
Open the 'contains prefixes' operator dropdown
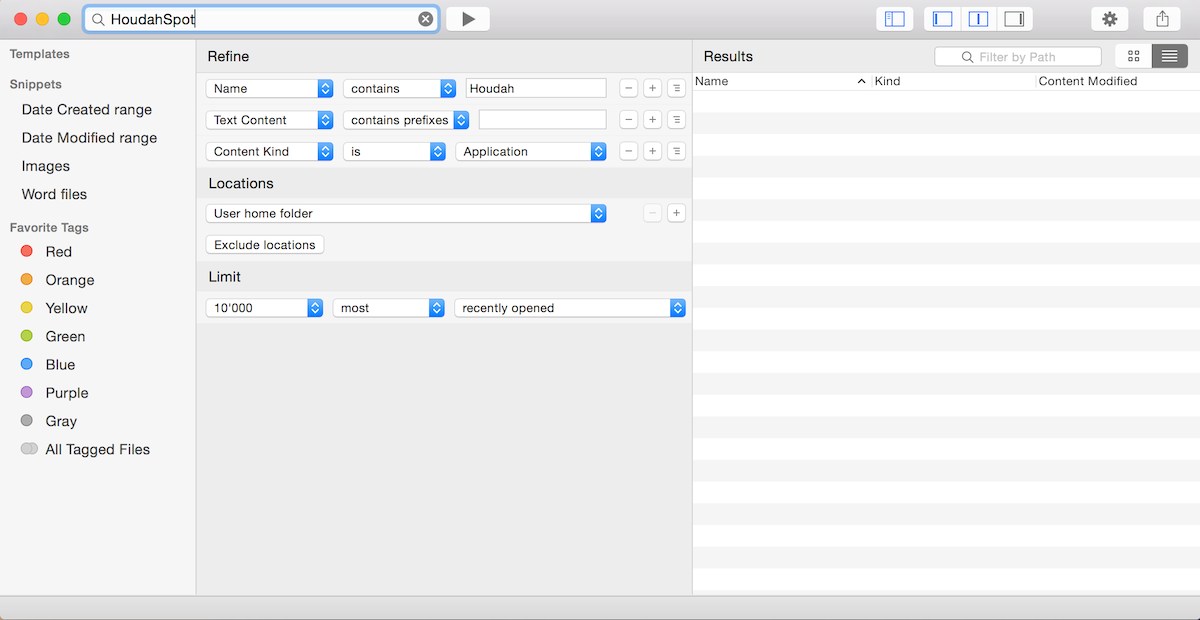click(406, 120)
